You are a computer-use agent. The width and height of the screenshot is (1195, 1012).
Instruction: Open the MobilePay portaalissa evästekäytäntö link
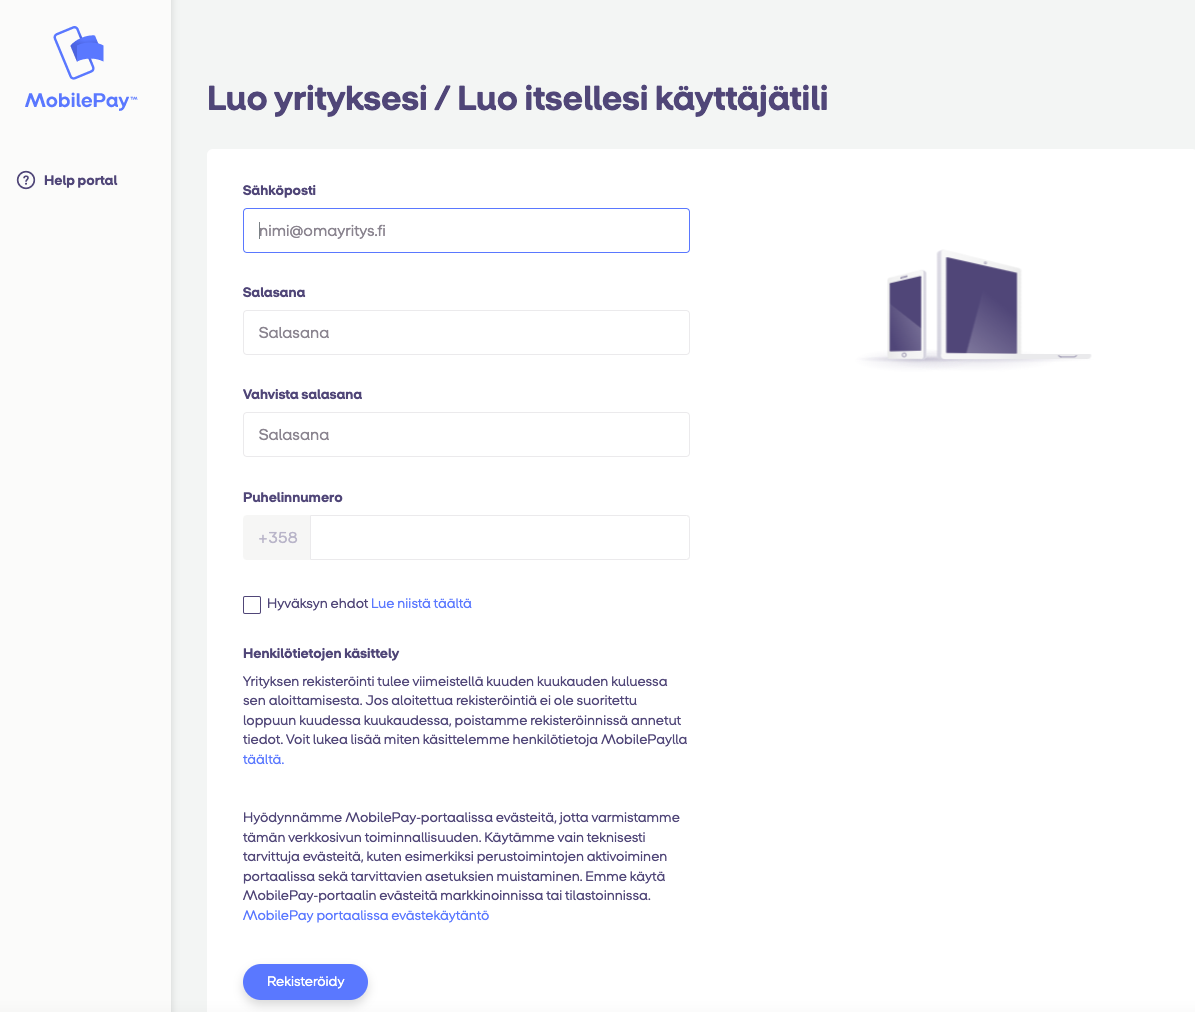tap(366, 915)
